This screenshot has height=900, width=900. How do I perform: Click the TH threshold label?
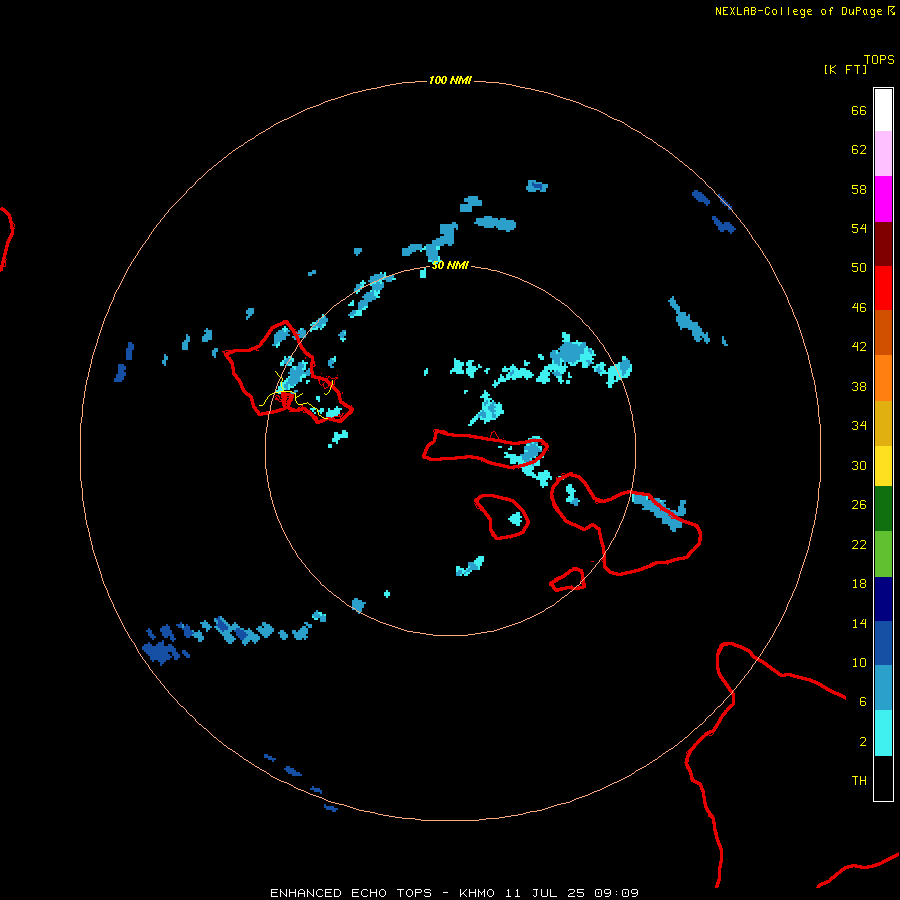(859, 781)
